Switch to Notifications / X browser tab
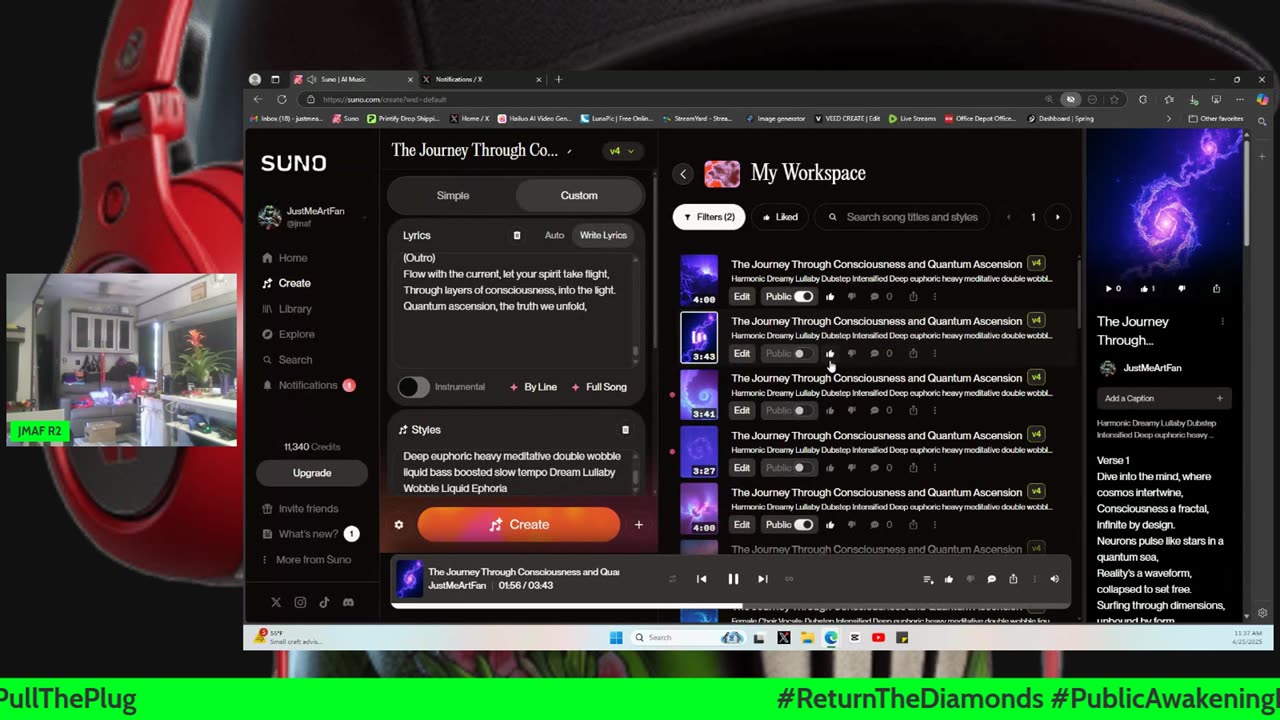This screenshot has height=720, width=1280. tap(483, 80)
